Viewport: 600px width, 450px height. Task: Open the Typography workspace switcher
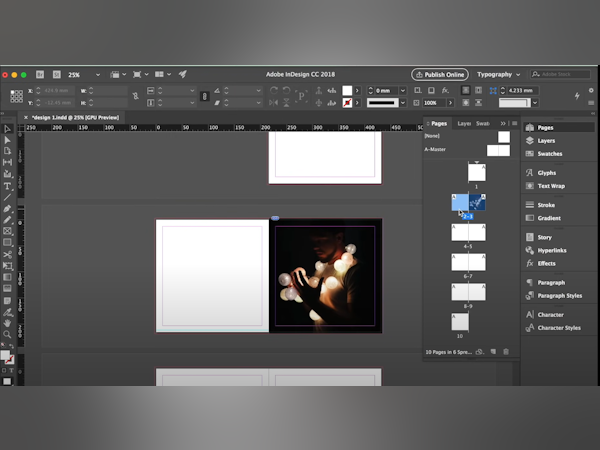coord(499,74)
